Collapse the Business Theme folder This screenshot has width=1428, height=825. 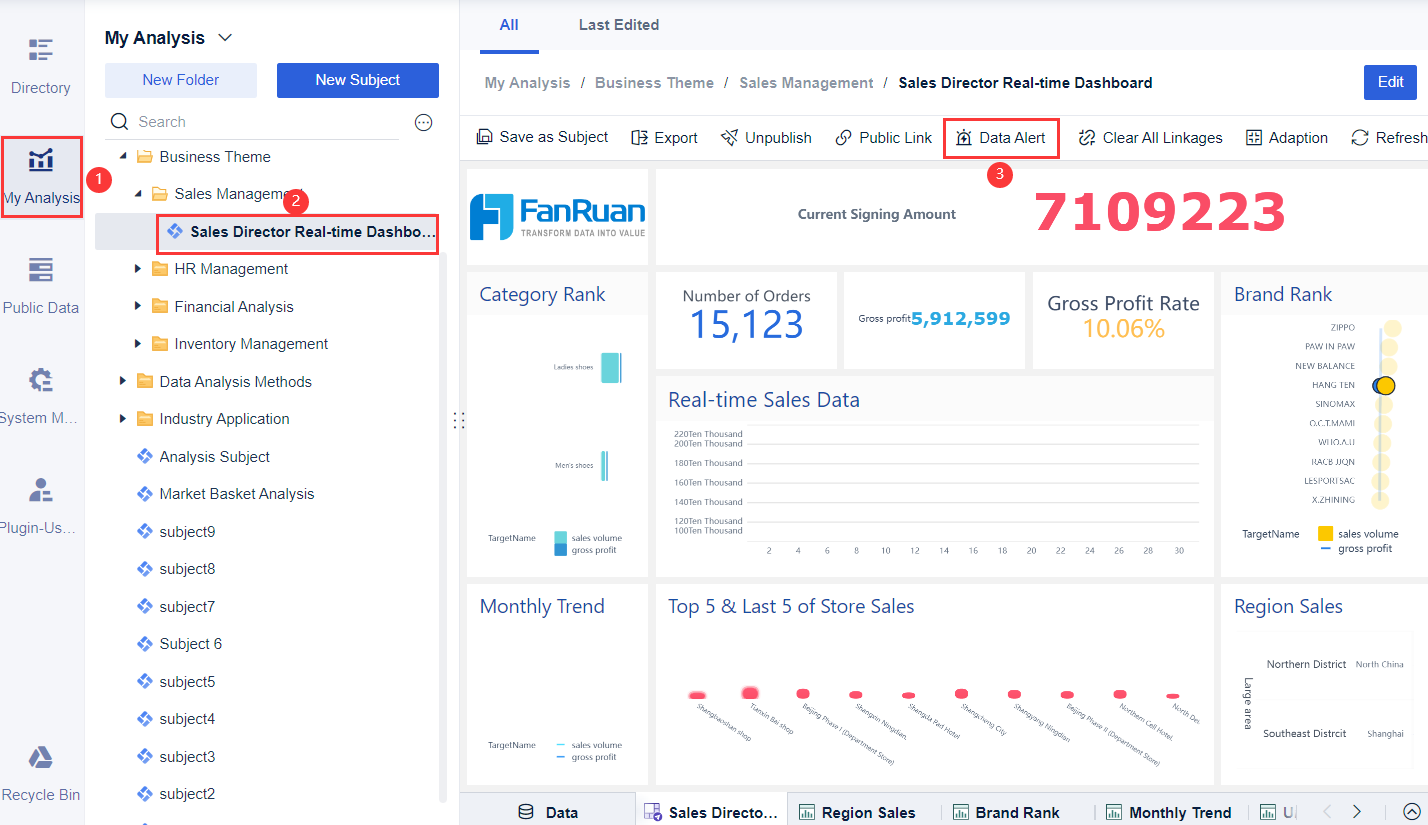point(123,157)
